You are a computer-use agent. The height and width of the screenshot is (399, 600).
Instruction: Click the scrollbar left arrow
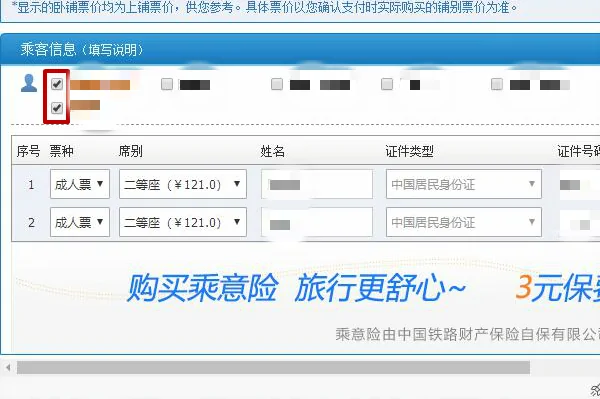8,368
